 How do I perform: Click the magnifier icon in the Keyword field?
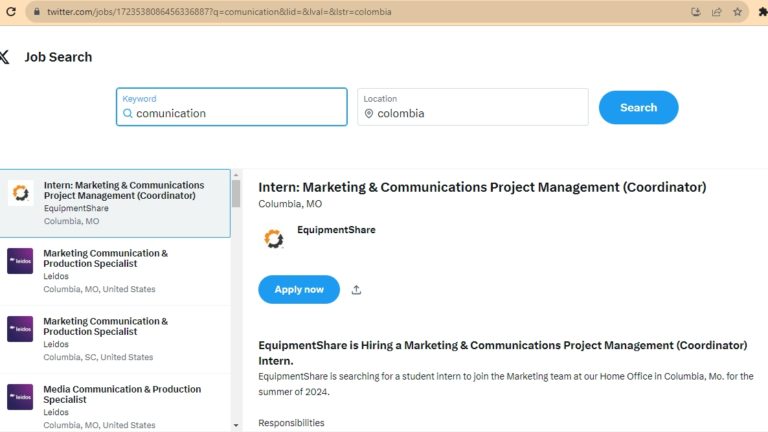pos(127,114)
